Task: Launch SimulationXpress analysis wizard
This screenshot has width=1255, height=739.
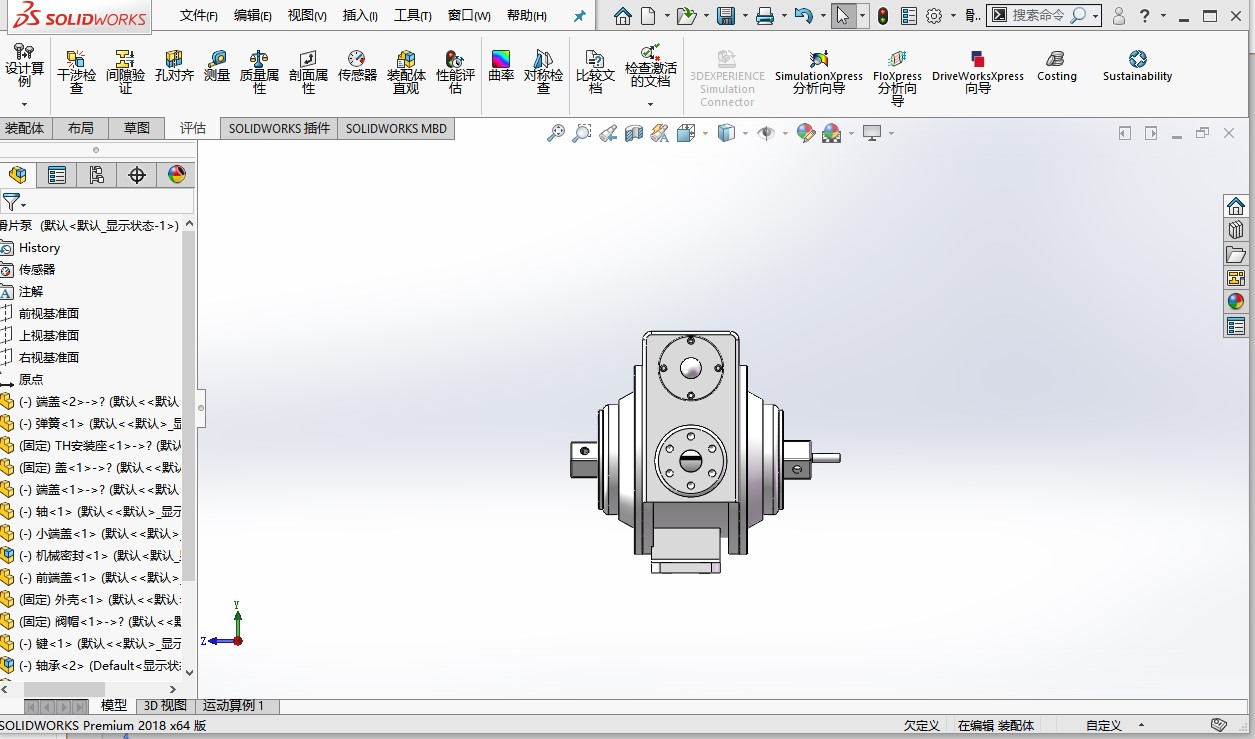Action: point(819,72)
